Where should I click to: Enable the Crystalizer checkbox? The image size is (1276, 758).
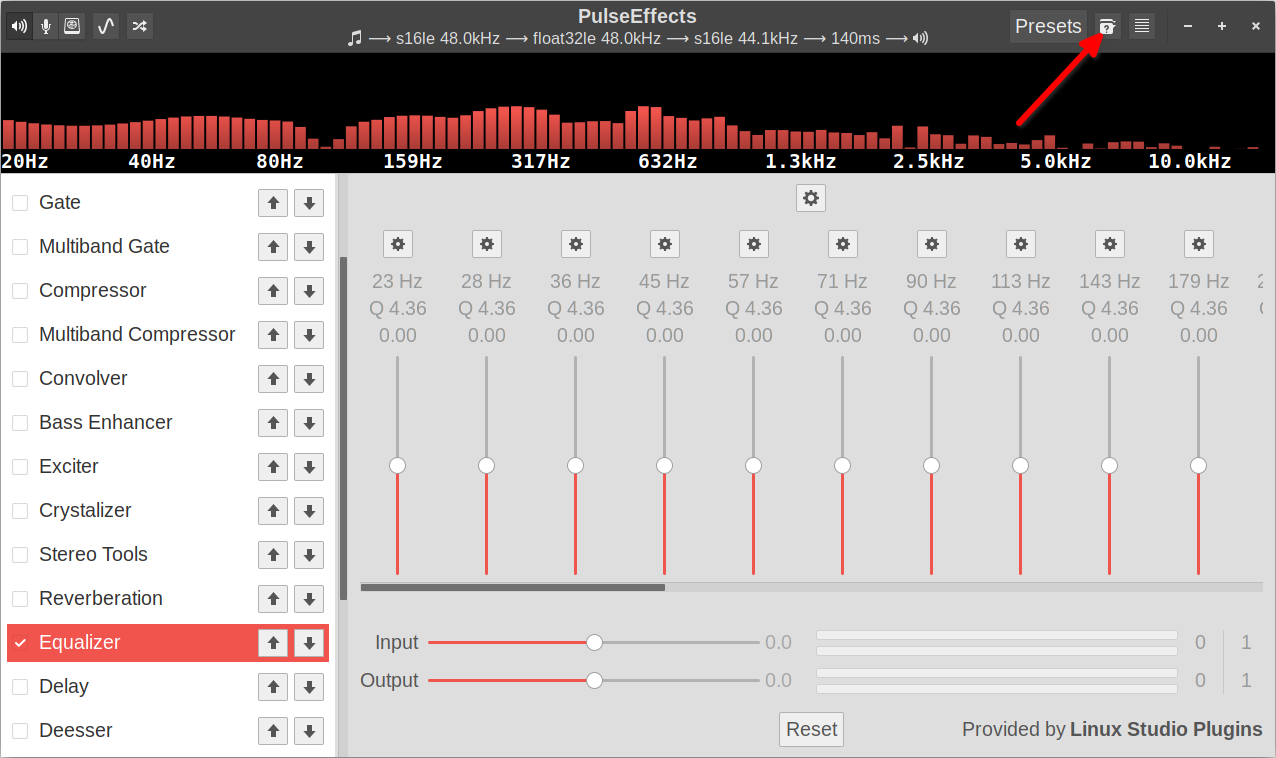click(x=20, y=511)
